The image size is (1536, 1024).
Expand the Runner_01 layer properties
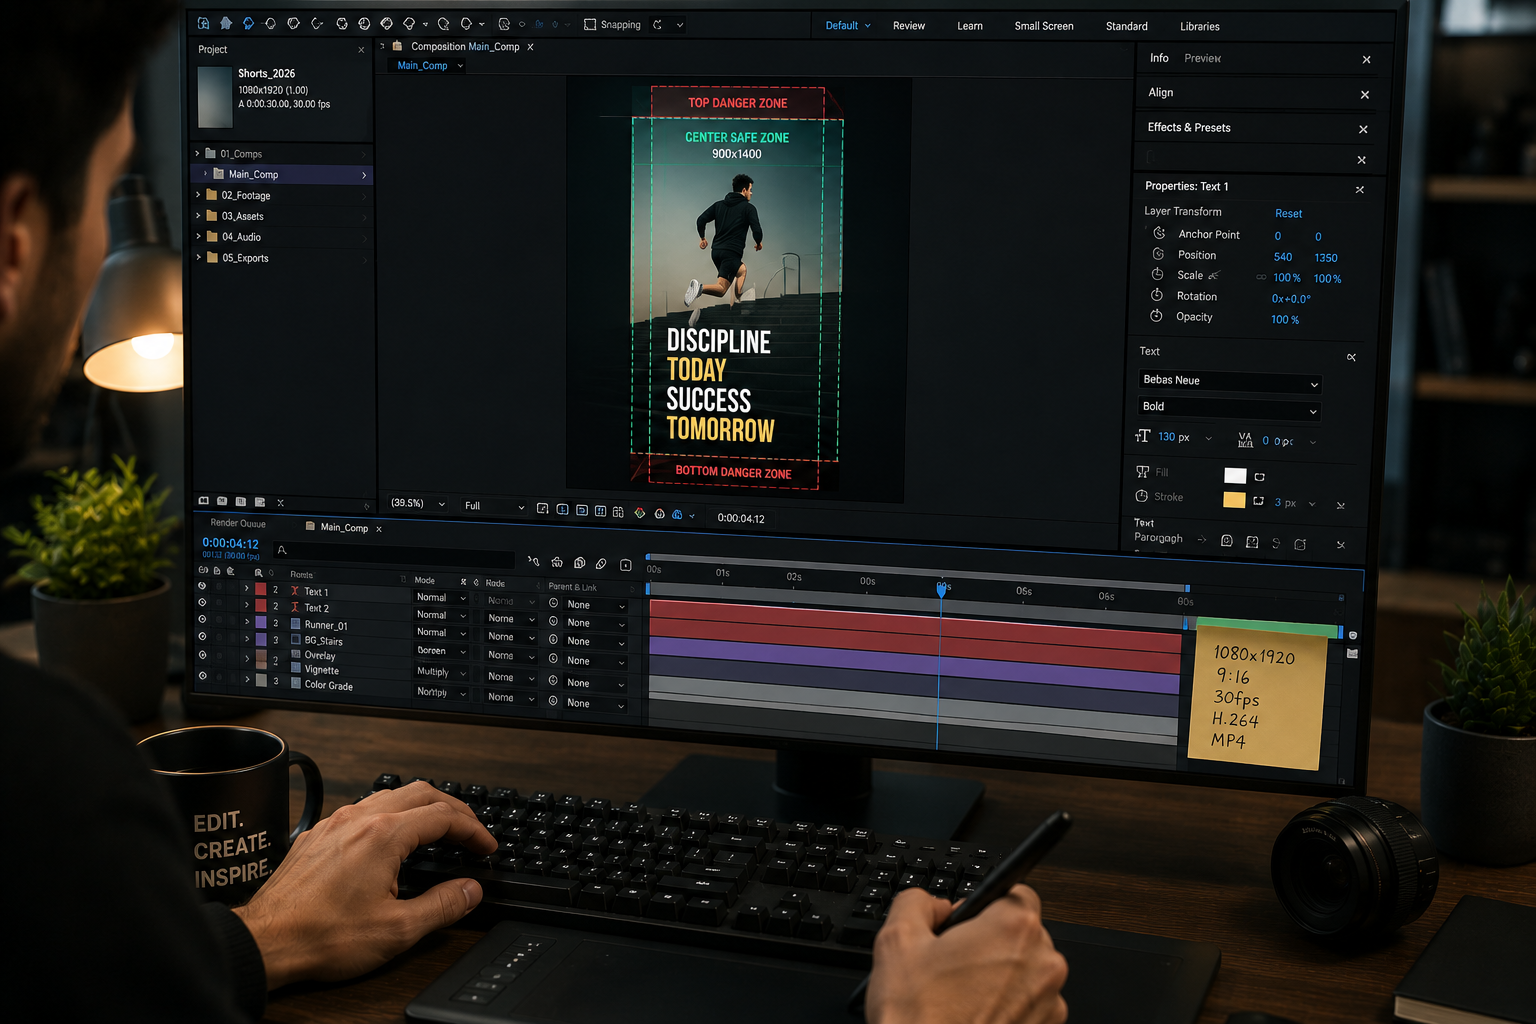pyautogui.click(x=247, y=622)
